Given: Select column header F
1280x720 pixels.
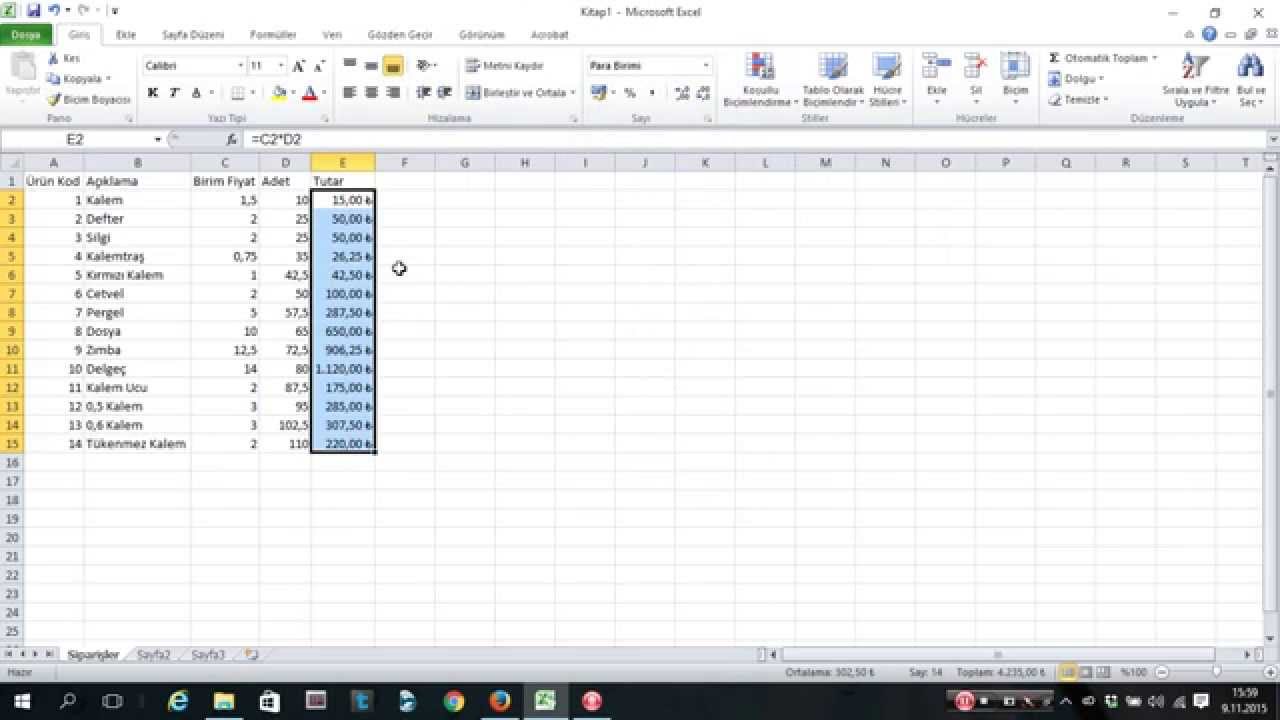Looking at the screenshot, I should coord(404,162).
